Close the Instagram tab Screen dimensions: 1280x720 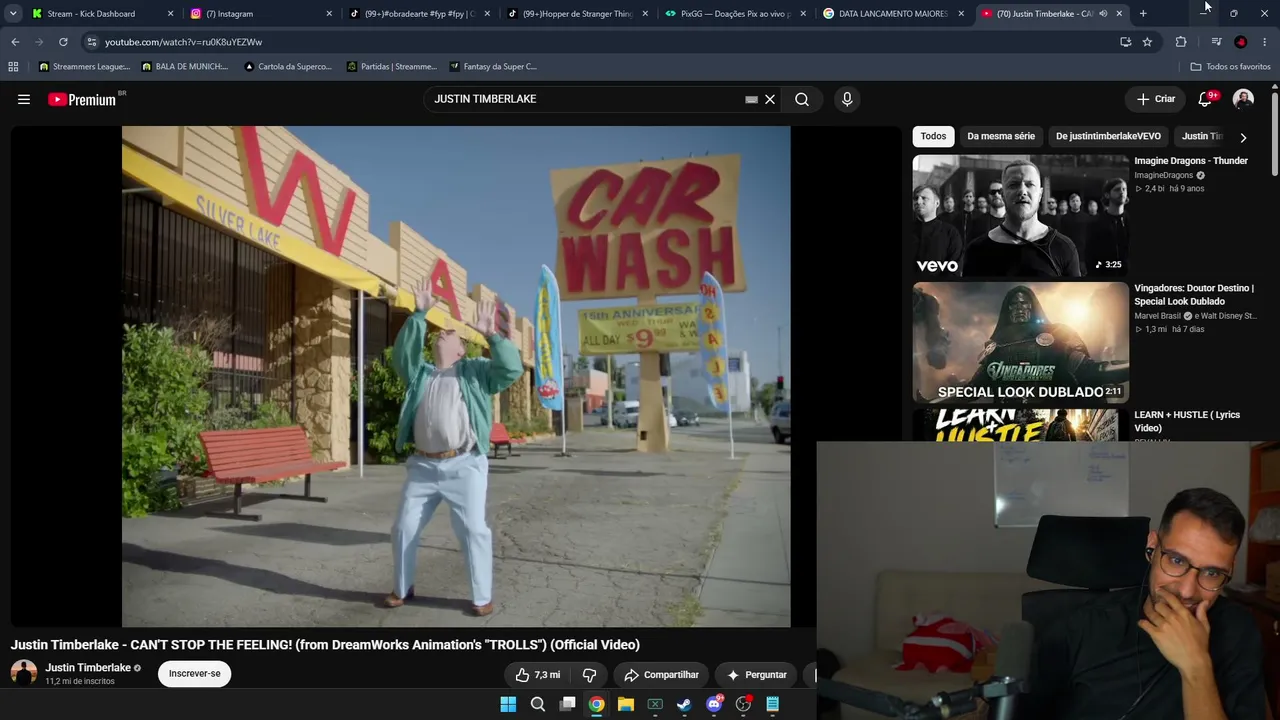click(329, 14)
